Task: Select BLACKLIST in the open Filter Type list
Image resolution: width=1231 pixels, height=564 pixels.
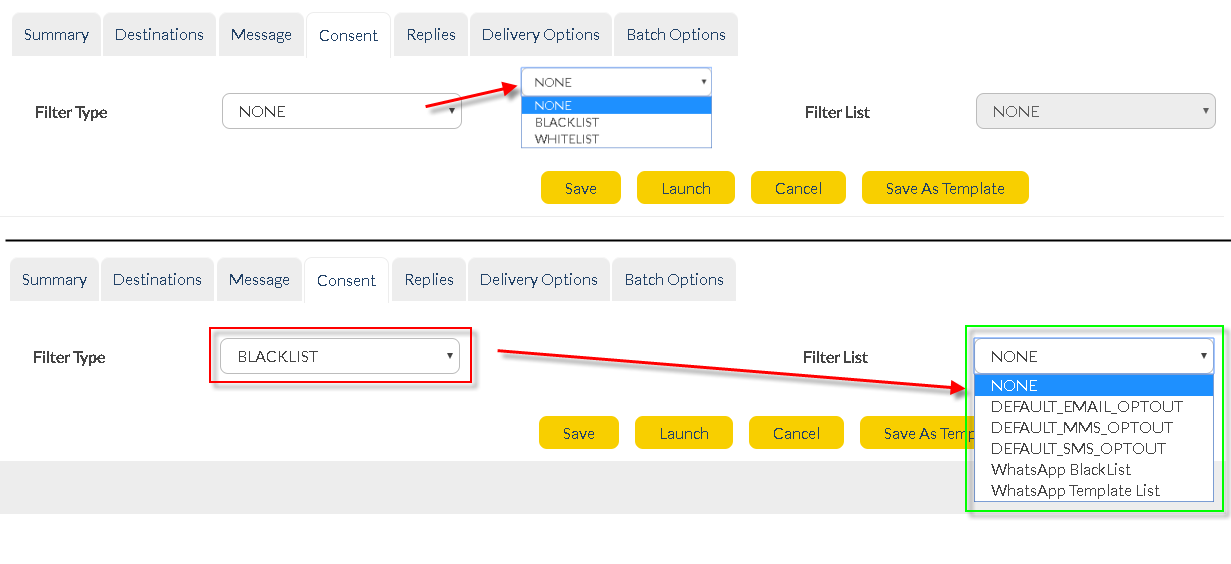Action: pos(567,122)
